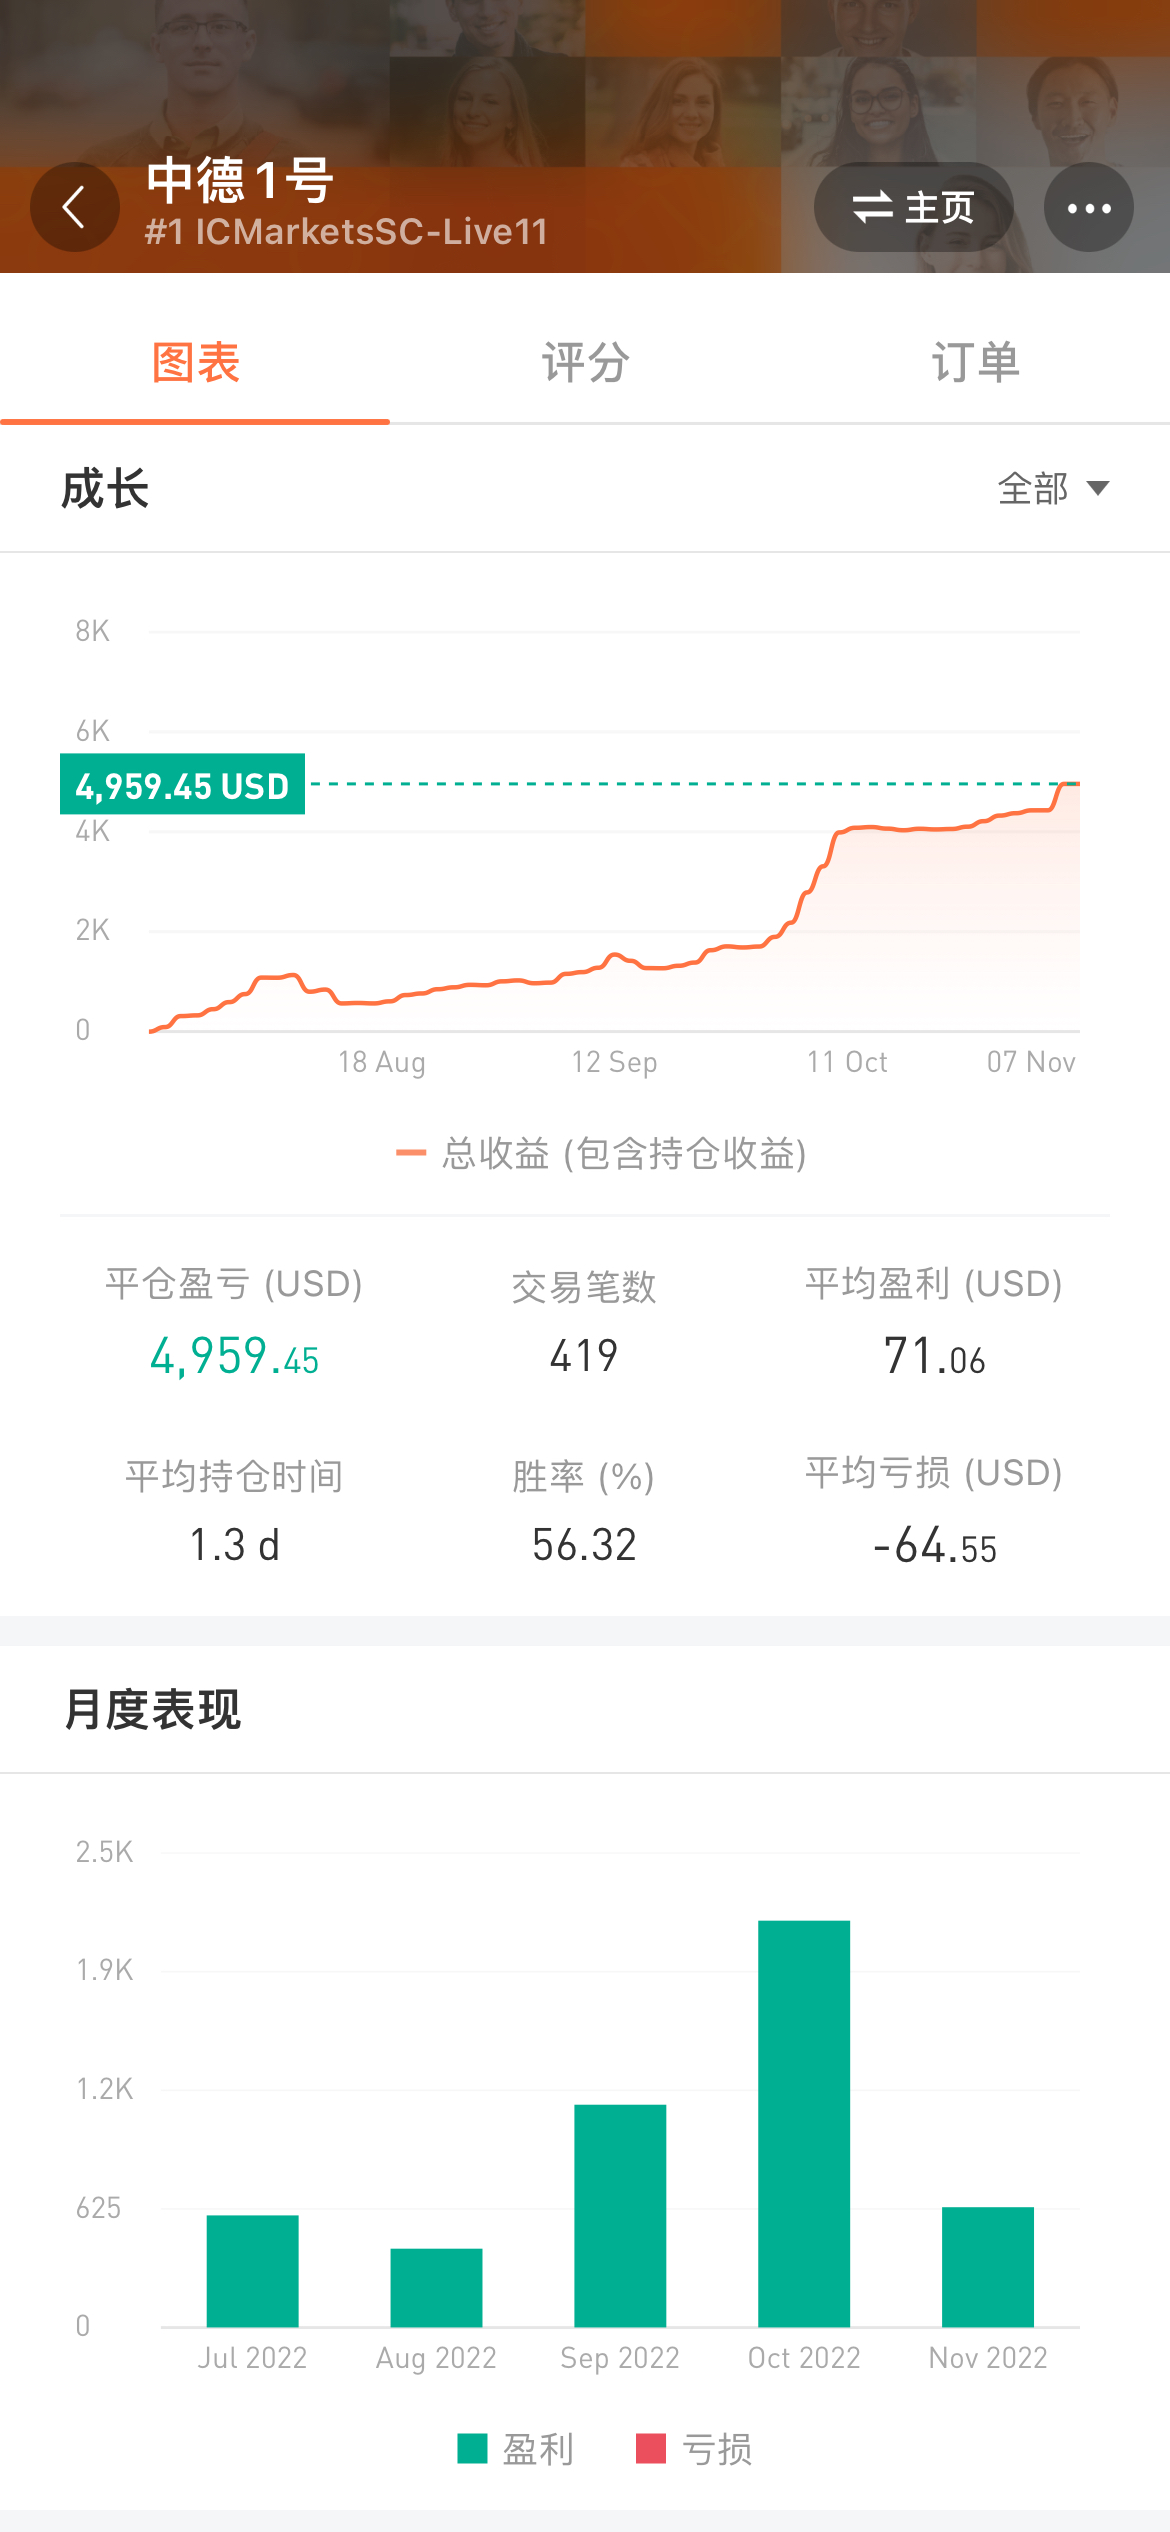Tap the Aug 2022 monthly bar
This screenshot has width=1170, height=2532.
(436, 2288)
